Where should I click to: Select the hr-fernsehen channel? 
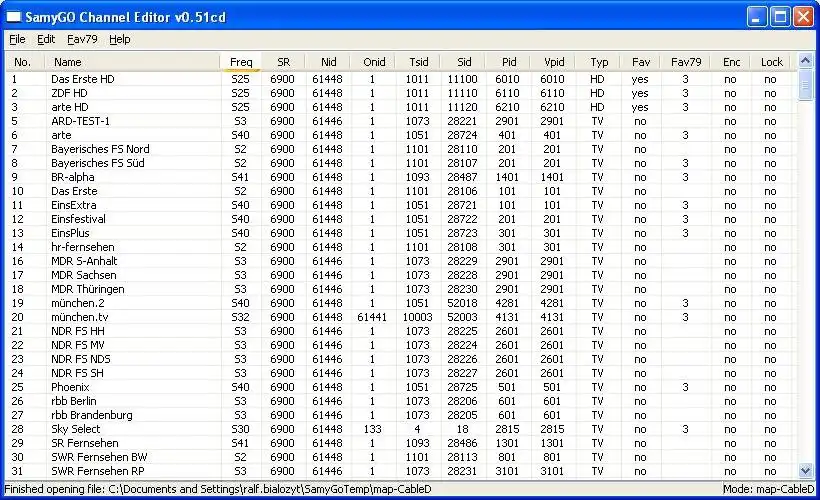tap(83, 247)
